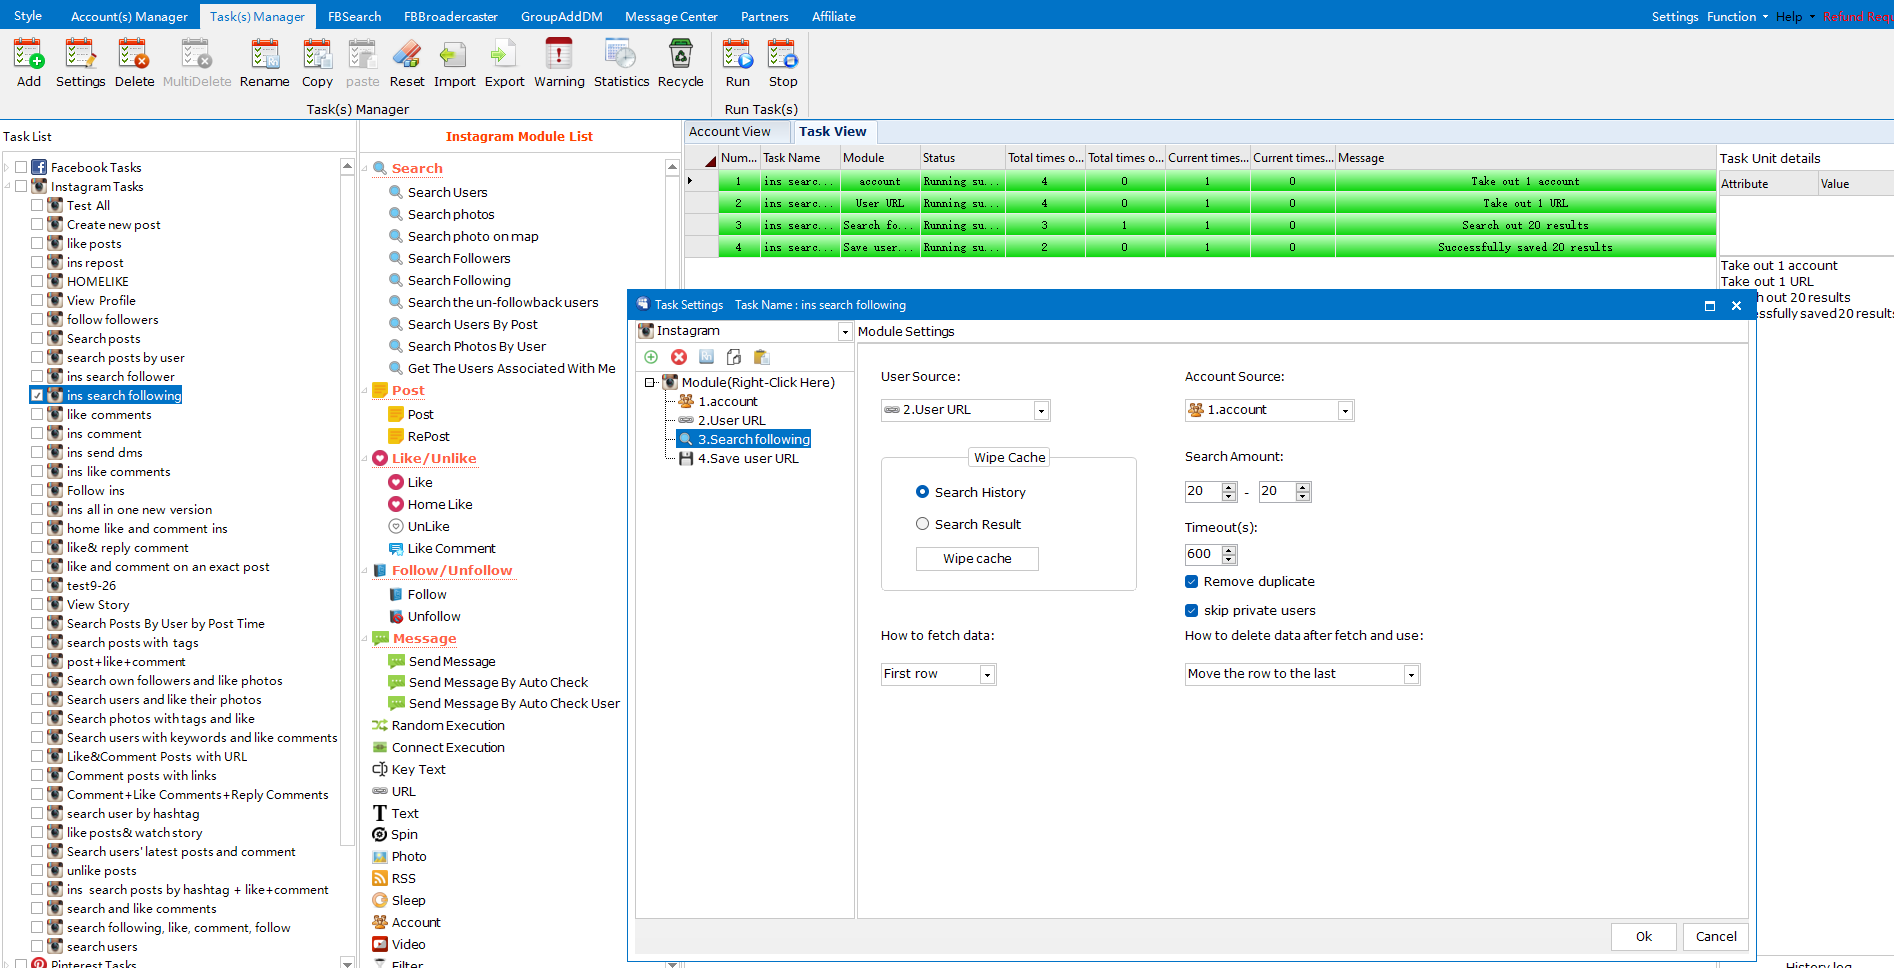Image resolution: width=1894 pixels, height=968 pixels.
Task: Open the Warning toolbar icon
Action: coord(559,62)
